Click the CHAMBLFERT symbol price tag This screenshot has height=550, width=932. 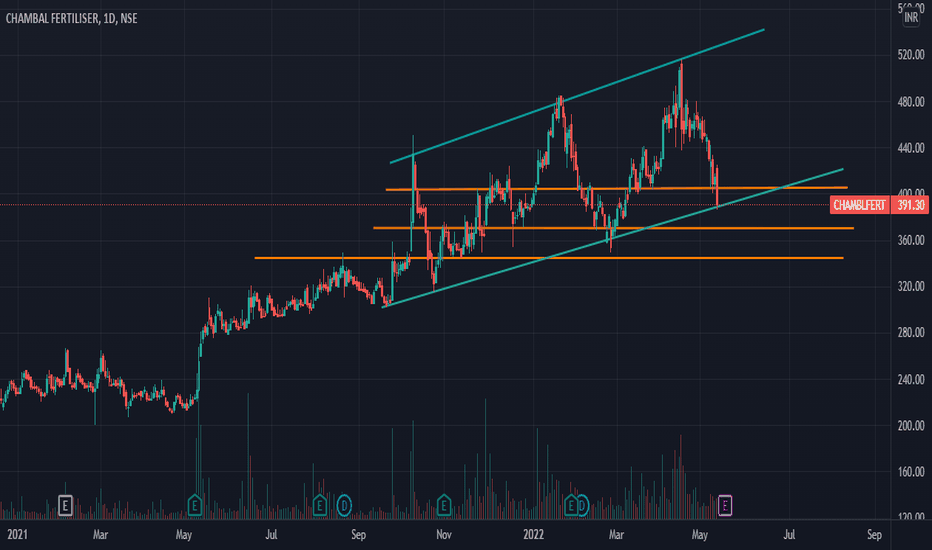pyautogui.click(x=859, y=205)
